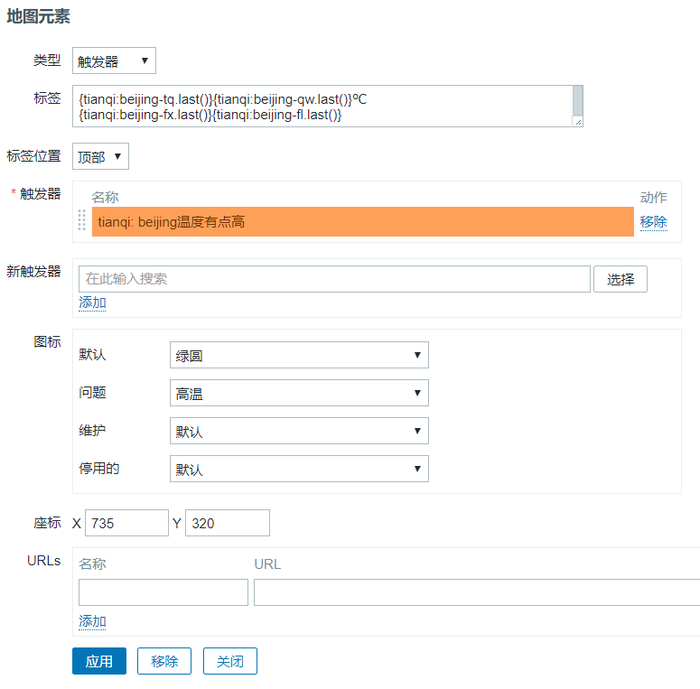Focus the 新触发器 search field
The width and height of the screenshot is (700, 689).
click(334, 279)
